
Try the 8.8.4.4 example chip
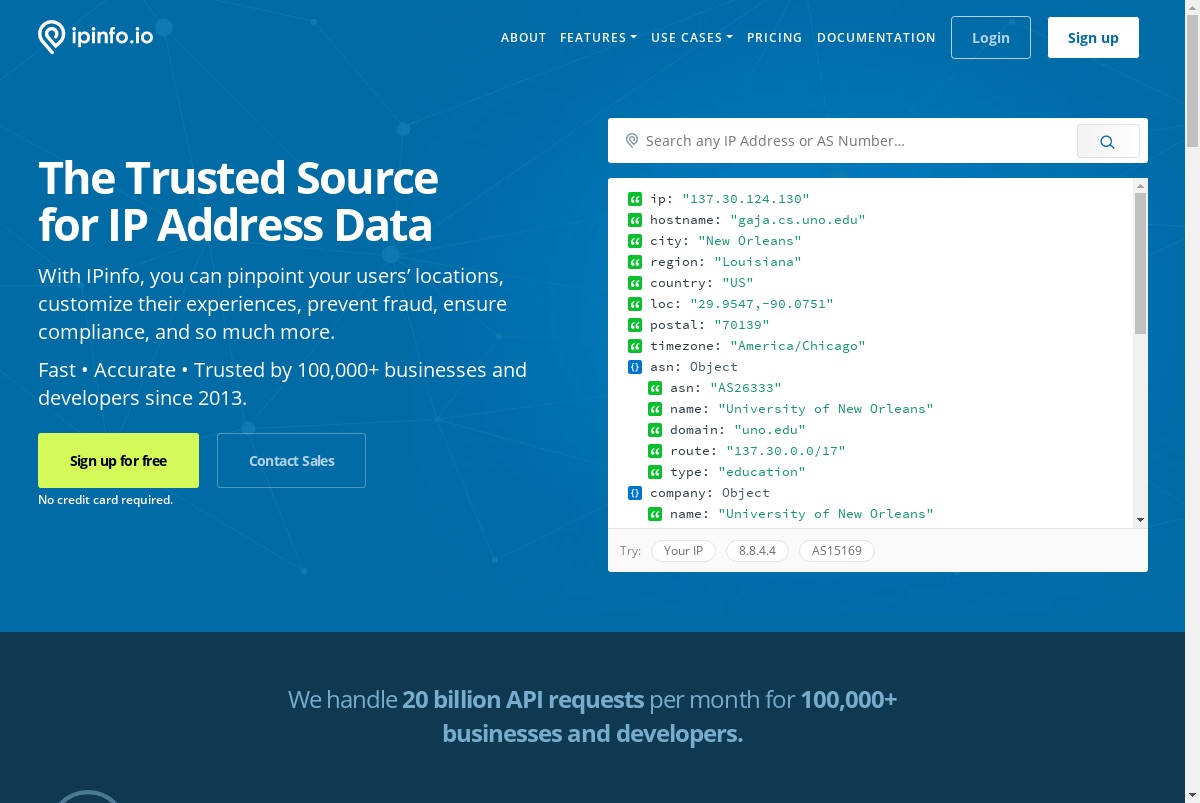pyautogui.click(x=757, y=551)
